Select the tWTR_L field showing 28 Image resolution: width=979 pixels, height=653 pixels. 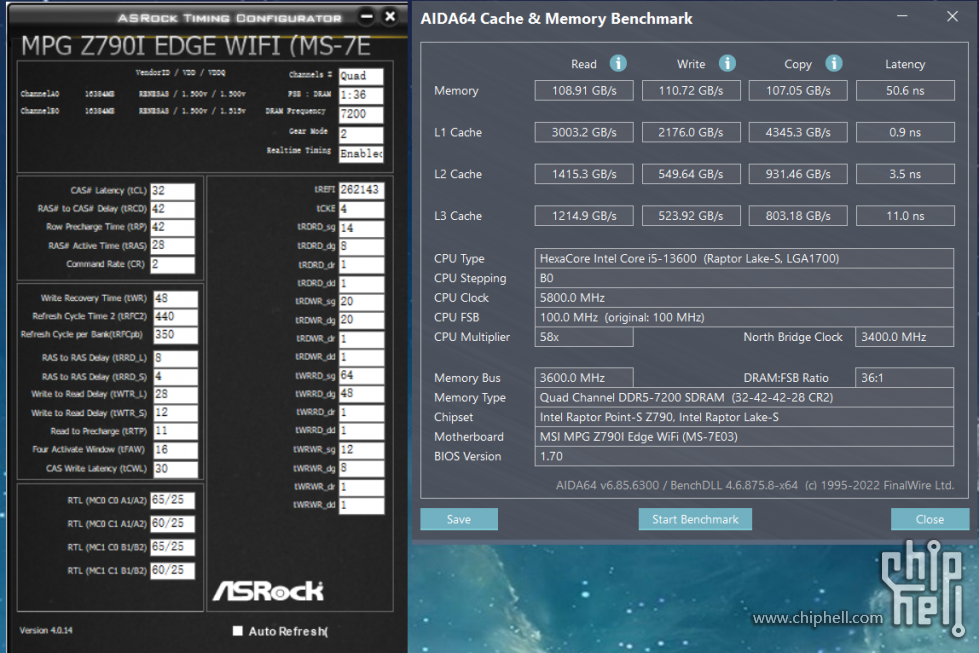coord(175,395)
